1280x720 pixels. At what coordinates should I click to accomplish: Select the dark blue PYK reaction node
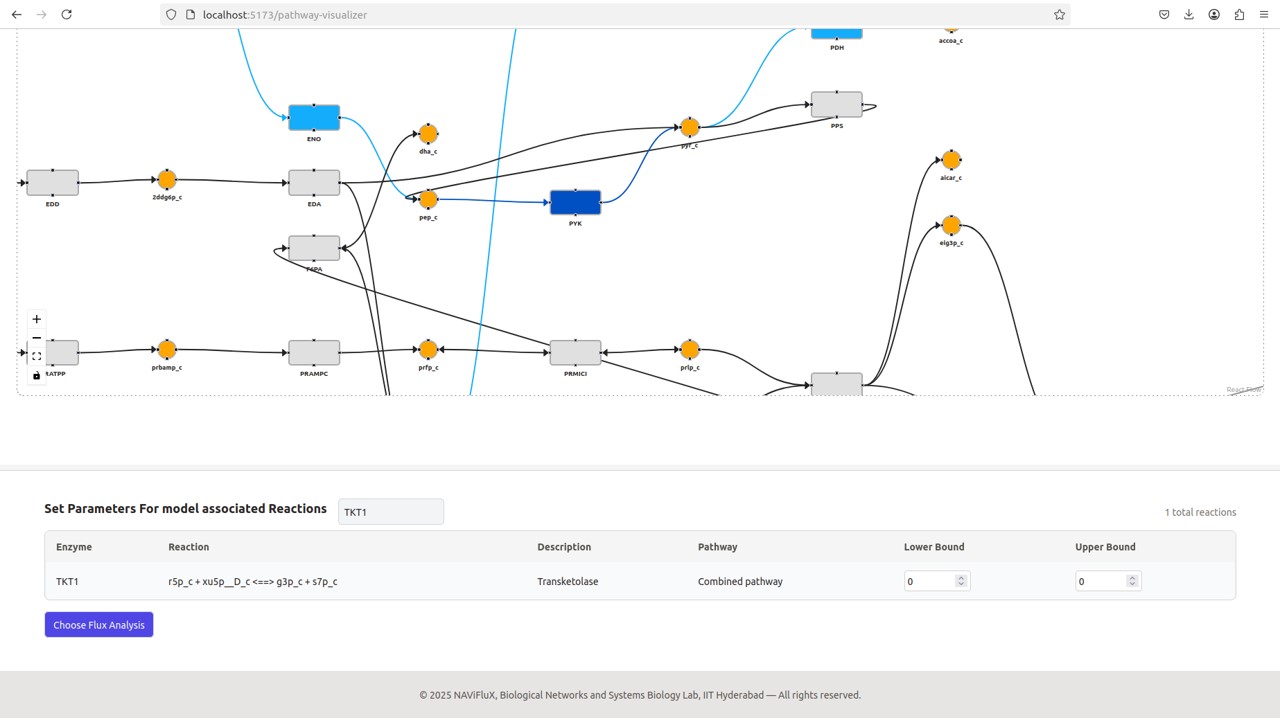pyautogui.click(x=575, y=202)
